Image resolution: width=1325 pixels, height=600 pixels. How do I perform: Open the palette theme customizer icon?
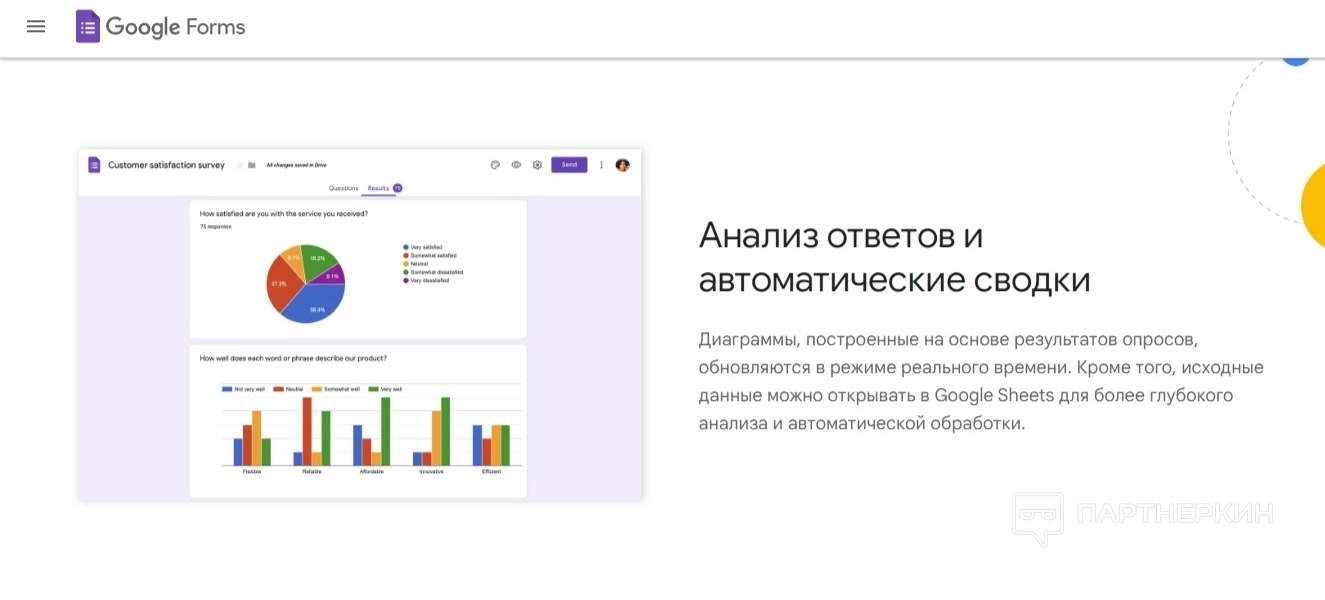click(495, 165)
